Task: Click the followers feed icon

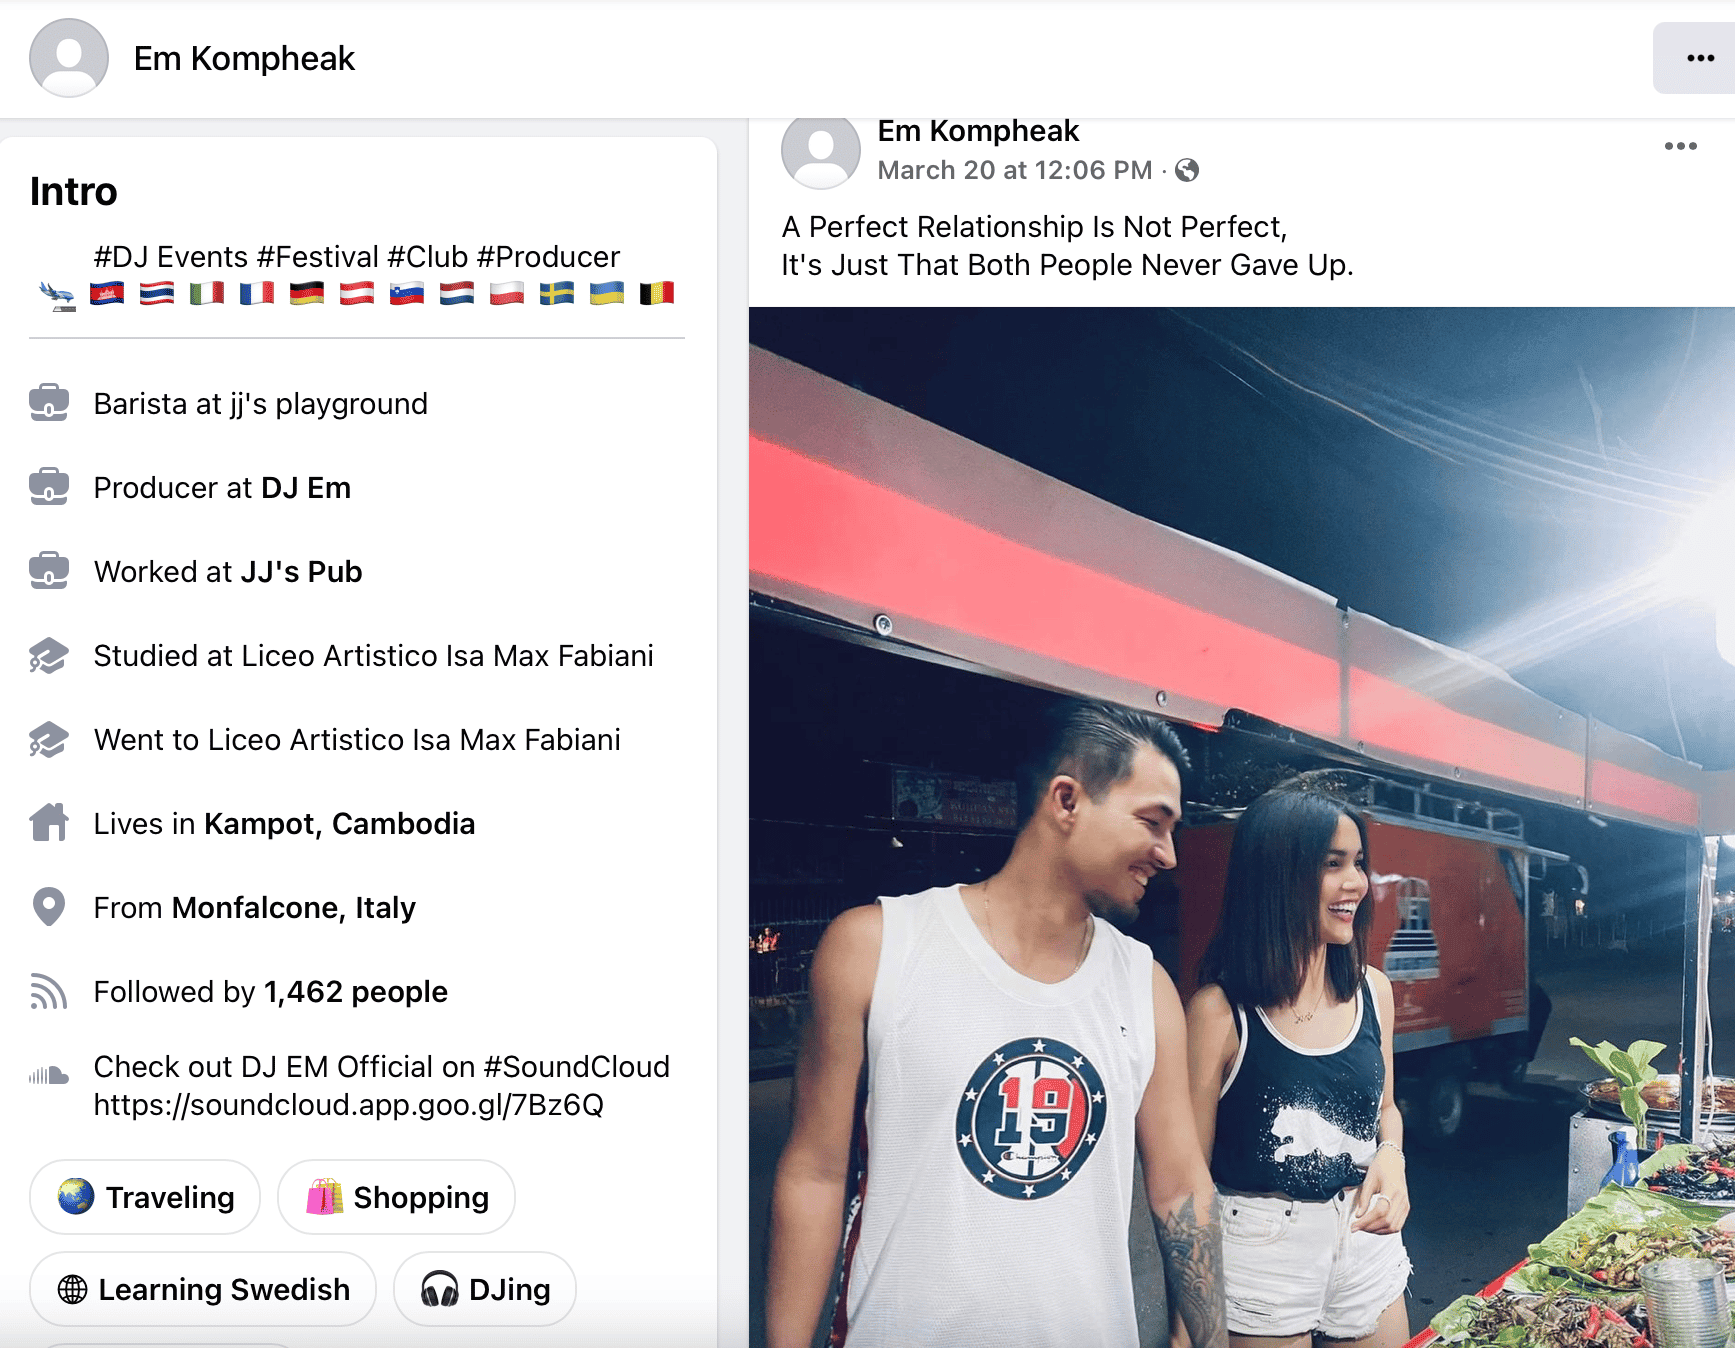Action: pos(49,991)
